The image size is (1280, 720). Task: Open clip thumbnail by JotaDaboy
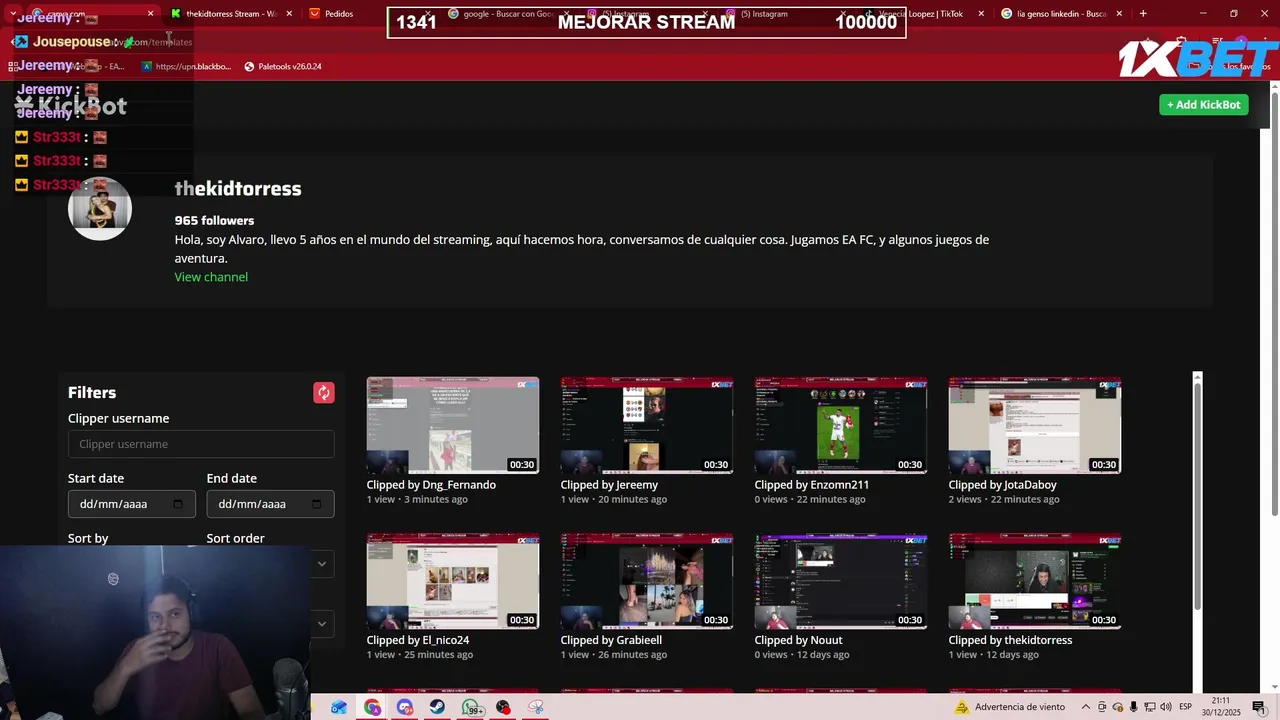pyautogui.click(x=1035, y=425)
